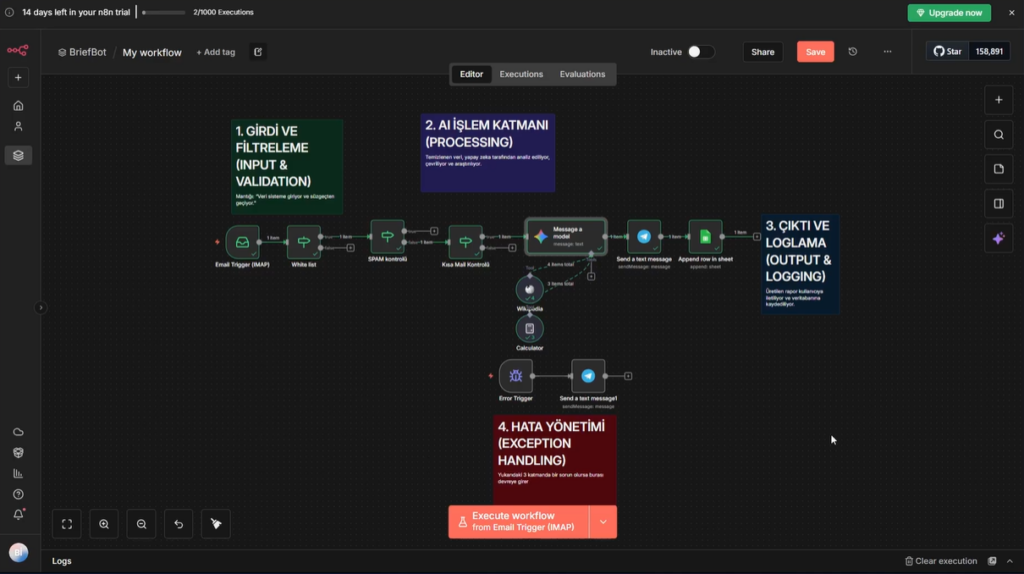Screen dimensions: 1024x574
Task: Select the Calculator tool node
Action: coord(529,328)
